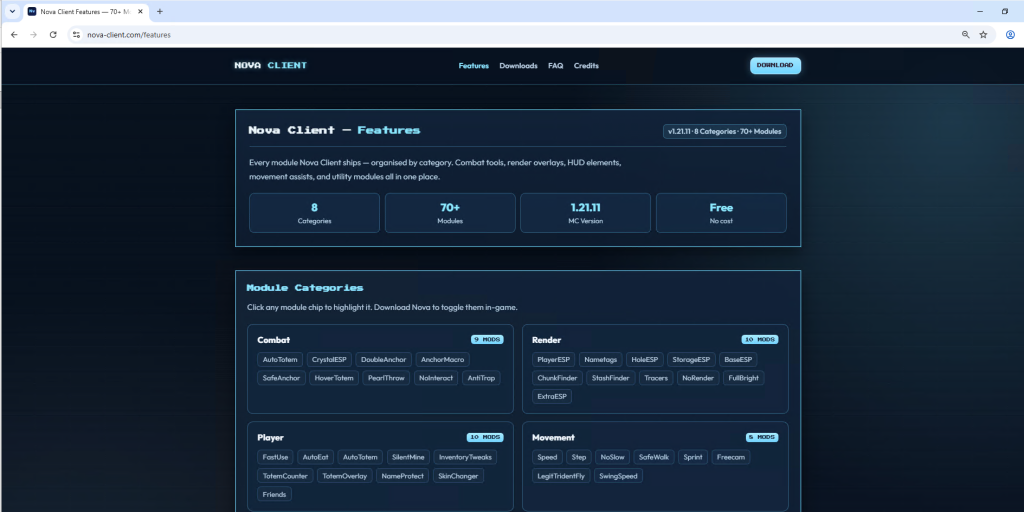Click the NOVA CLIENT logo
The image size is (1024, 512).
point(270,65)
